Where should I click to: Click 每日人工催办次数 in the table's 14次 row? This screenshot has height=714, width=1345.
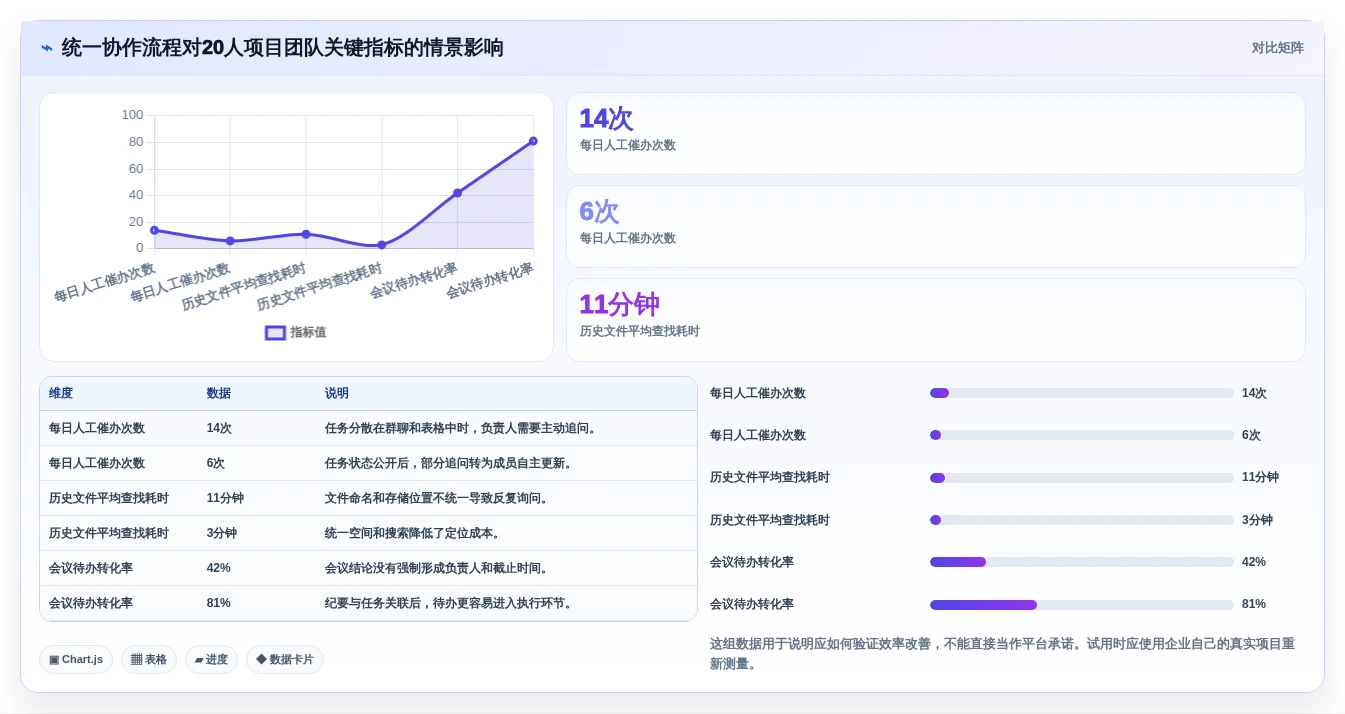coord(97,428)
